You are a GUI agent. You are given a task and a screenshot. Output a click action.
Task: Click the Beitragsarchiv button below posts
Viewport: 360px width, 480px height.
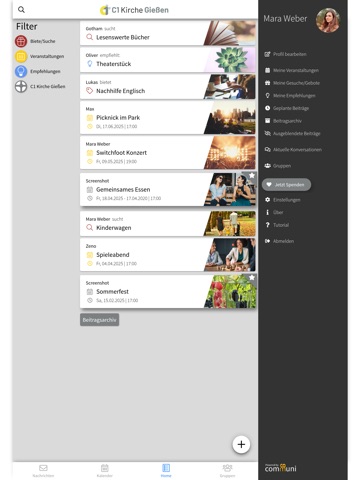click(99, 320)
